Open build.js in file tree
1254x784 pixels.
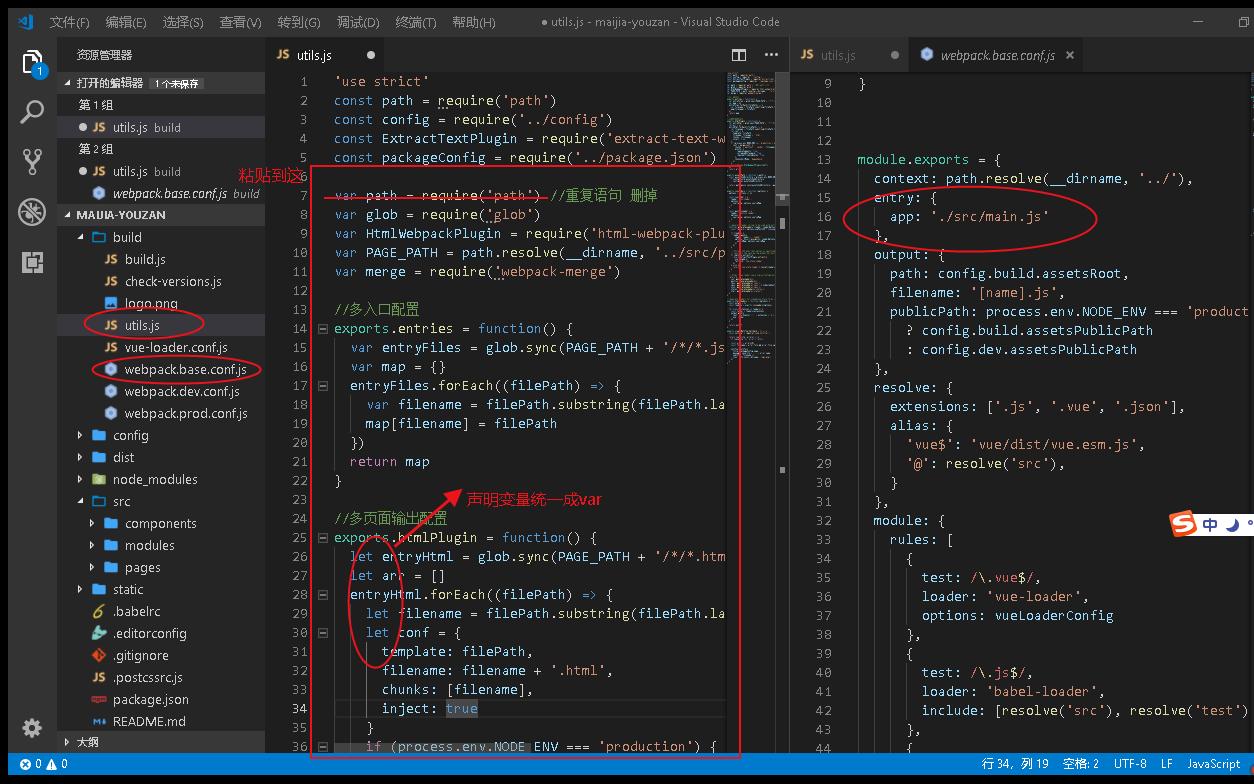click(160, 259)
